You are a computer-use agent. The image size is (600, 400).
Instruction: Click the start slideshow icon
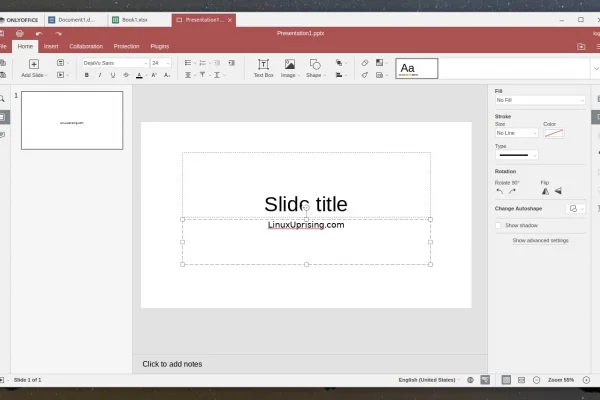point(60,75)
